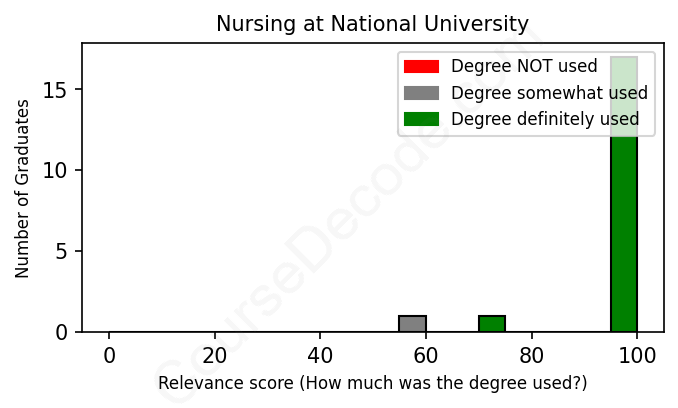Click the red Degree NOT used swatch
678x408 pixels.
coord(421,67)
